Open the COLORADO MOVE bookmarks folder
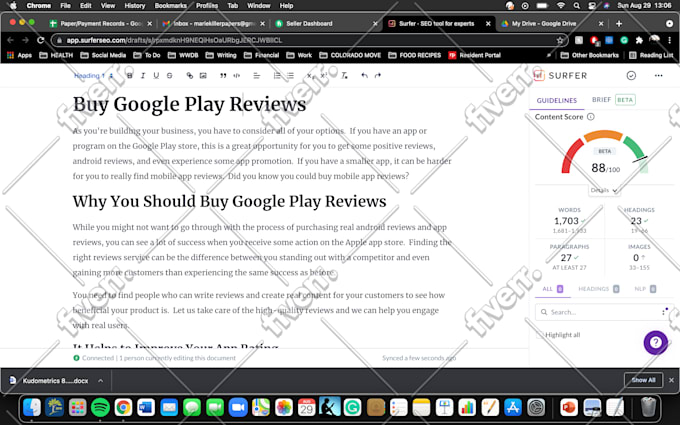This screenshot has height=425, width=680. click(350, 55)
